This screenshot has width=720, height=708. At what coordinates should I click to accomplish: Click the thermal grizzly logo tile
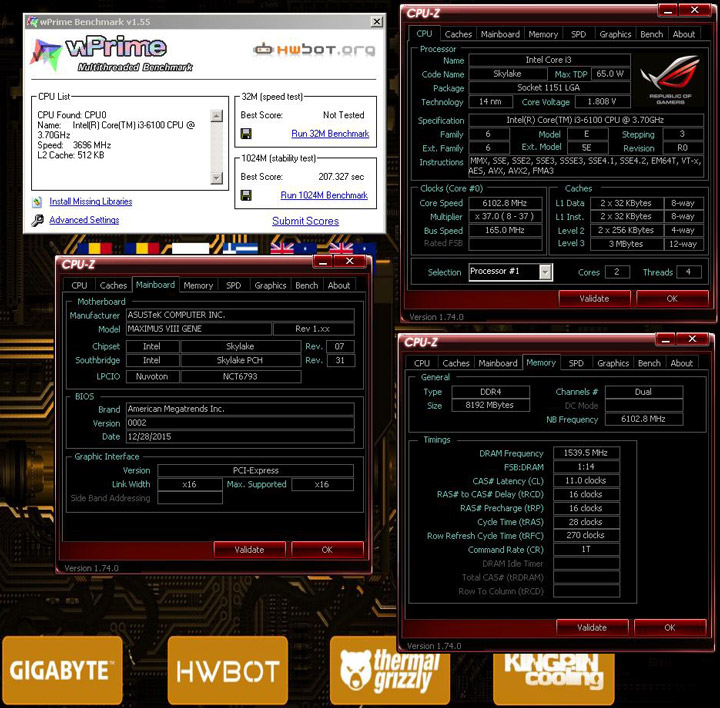click(389, 670)
